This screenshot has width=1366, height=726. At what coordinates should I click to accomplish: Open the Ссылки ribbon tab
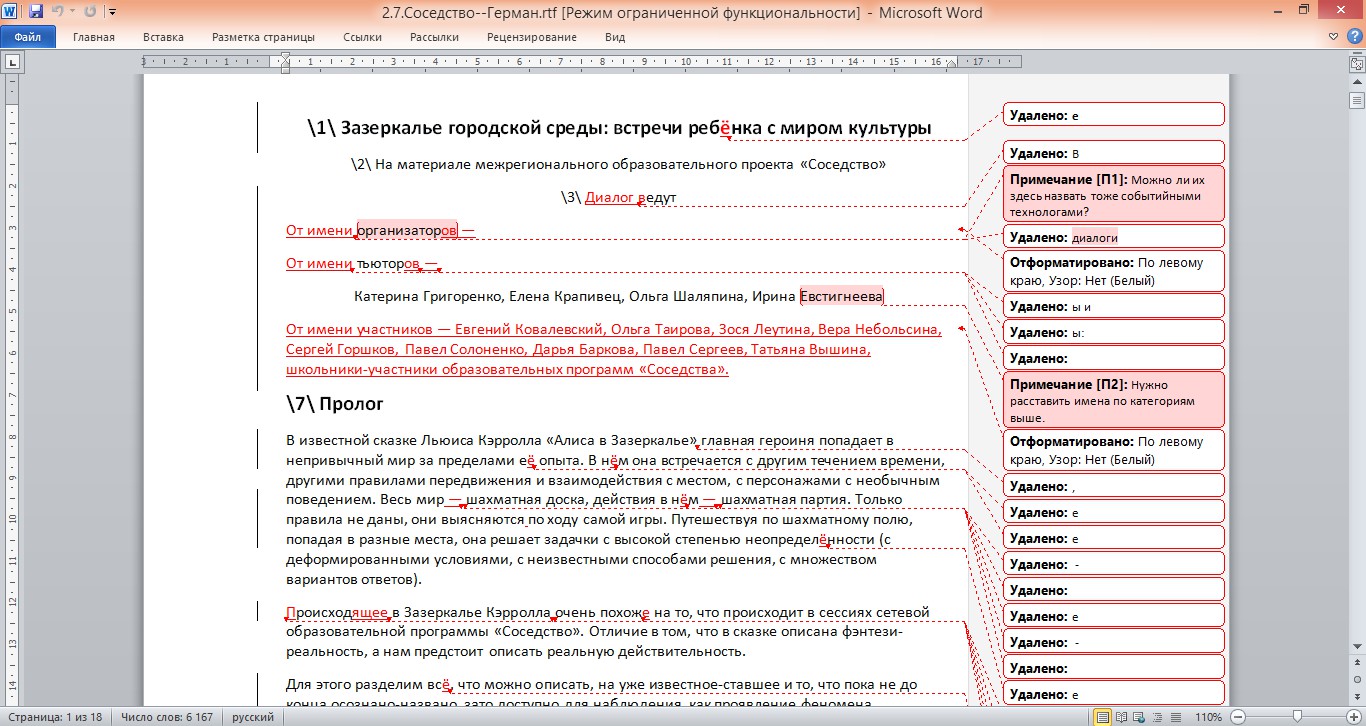(x=362, y=37)
